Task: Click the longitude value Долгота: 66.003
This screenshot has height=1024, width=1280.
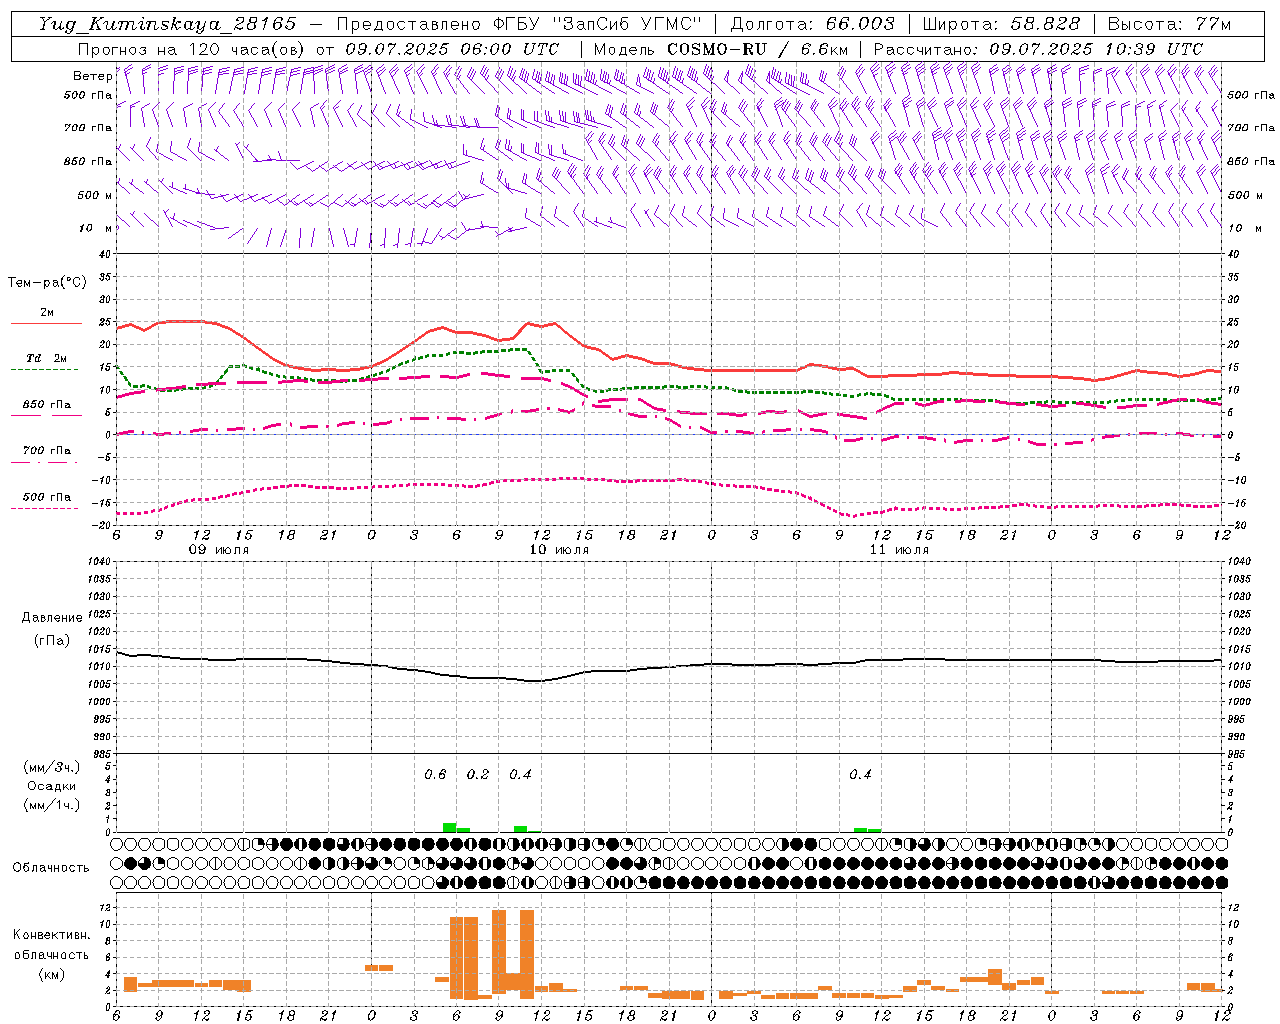Action: 812,24
